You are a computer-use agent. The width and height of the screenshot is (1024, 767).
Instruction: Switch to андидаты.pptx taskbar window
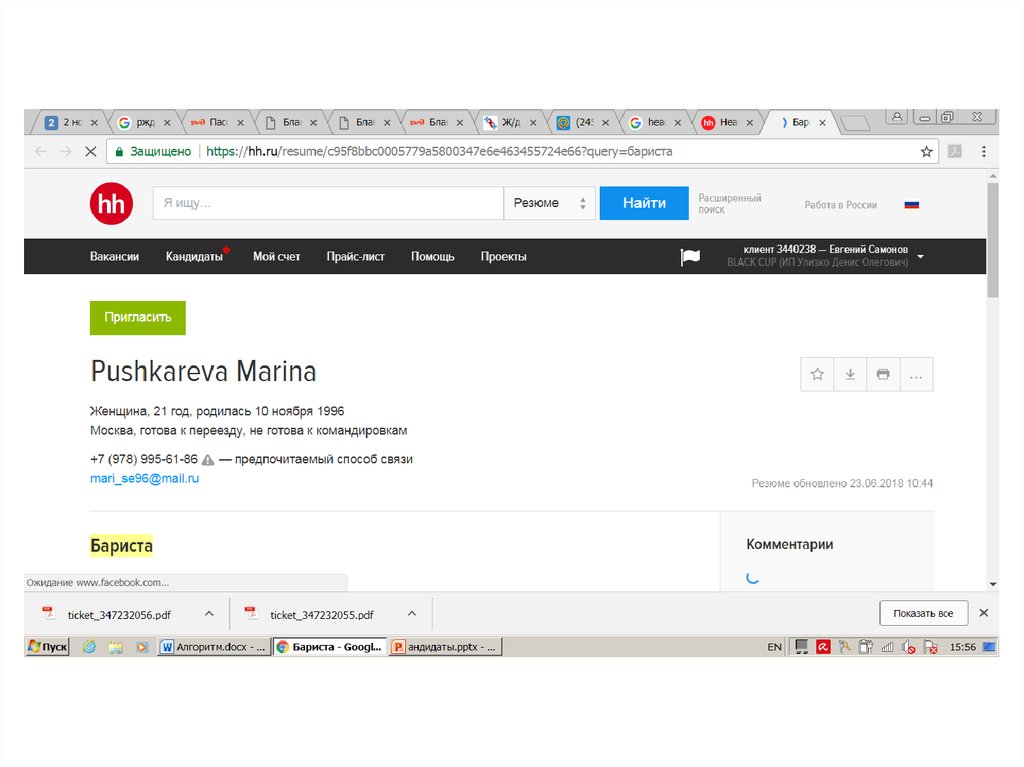445,647
